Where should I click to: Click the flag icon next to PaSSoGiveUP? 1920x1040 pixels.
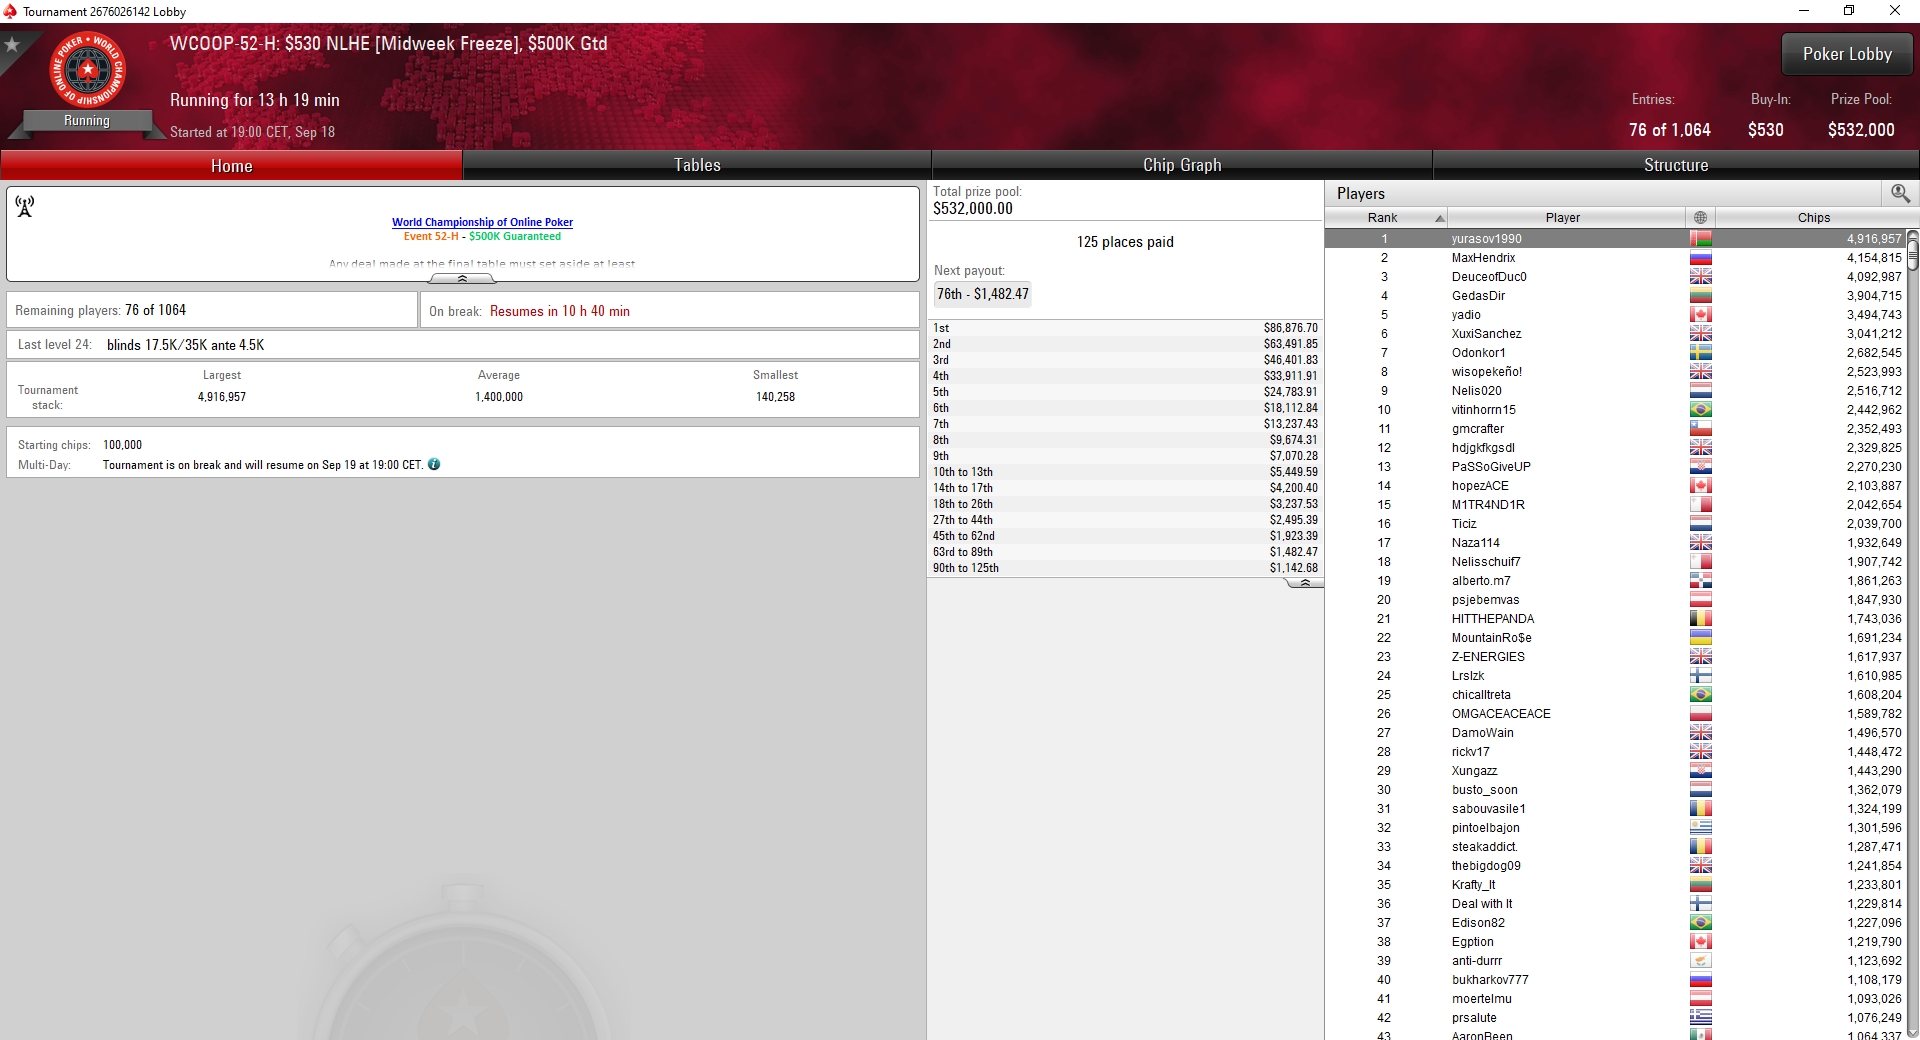click(x=1700, y=467)
